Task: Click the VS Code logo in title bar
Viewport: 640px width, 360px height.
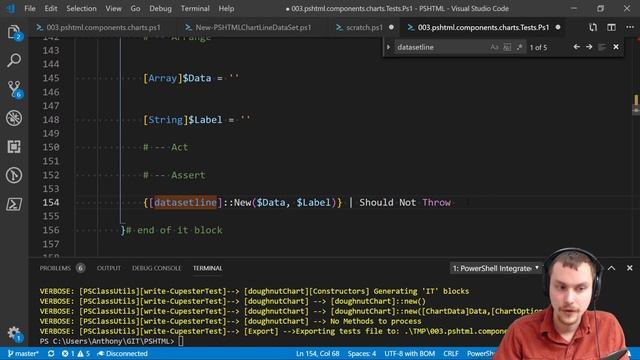Action: point(11,8)
